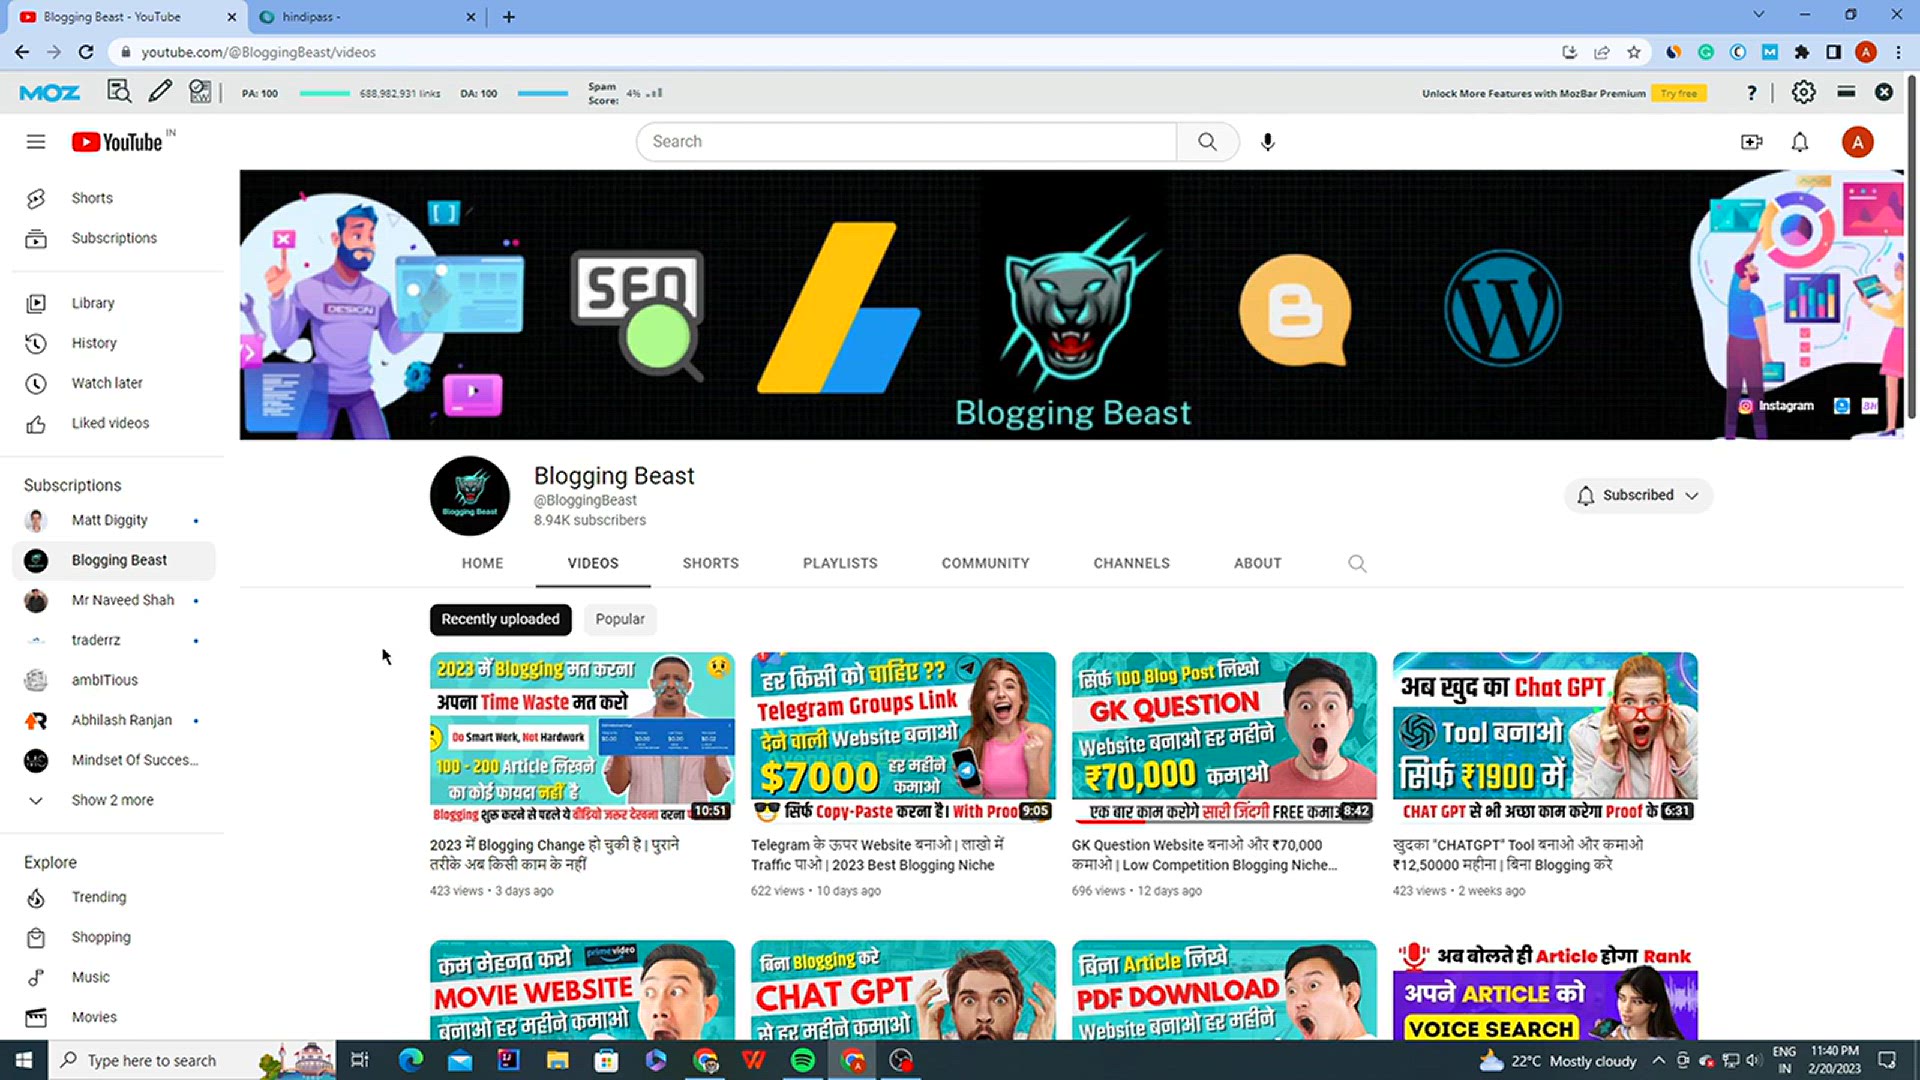This screenshot has width=1920, height=1080.
Task: Open the account avatar menu in YouTube
Action: point(1857,142)
